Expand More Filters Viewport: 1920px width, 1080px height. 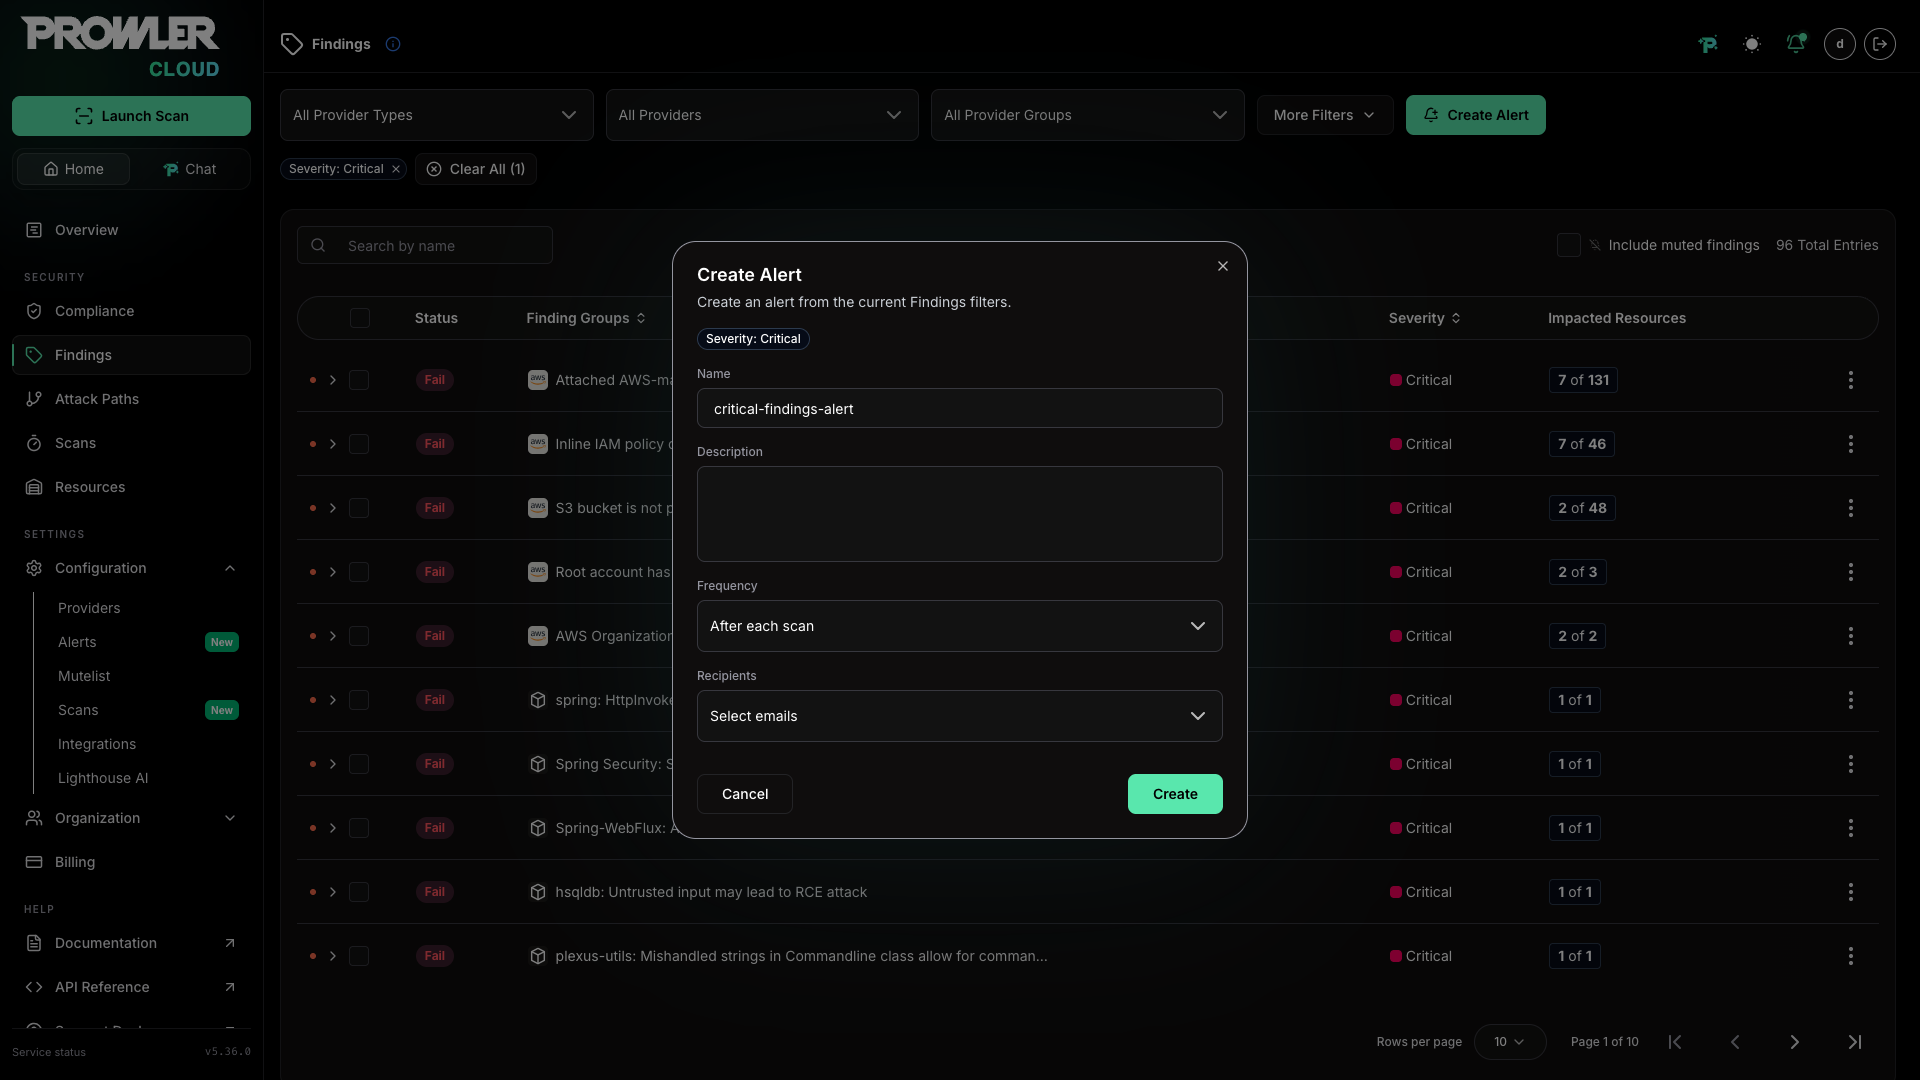click(1324, 115)
